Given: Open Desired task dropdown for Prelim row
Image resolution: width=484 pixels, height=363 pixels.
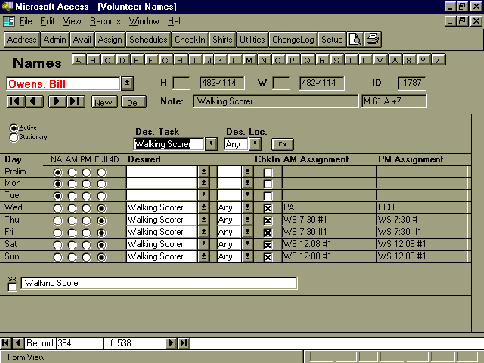Looking at the screenshot, I should click(204, 172).
